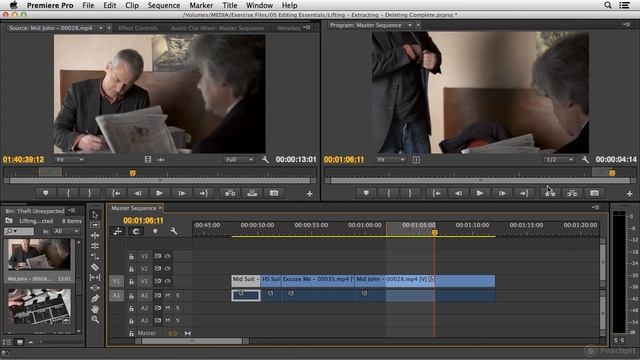The width and height of the screenshot is (640, 360).
Task: Select the Razor tool
Action: [x=95, y=267]
